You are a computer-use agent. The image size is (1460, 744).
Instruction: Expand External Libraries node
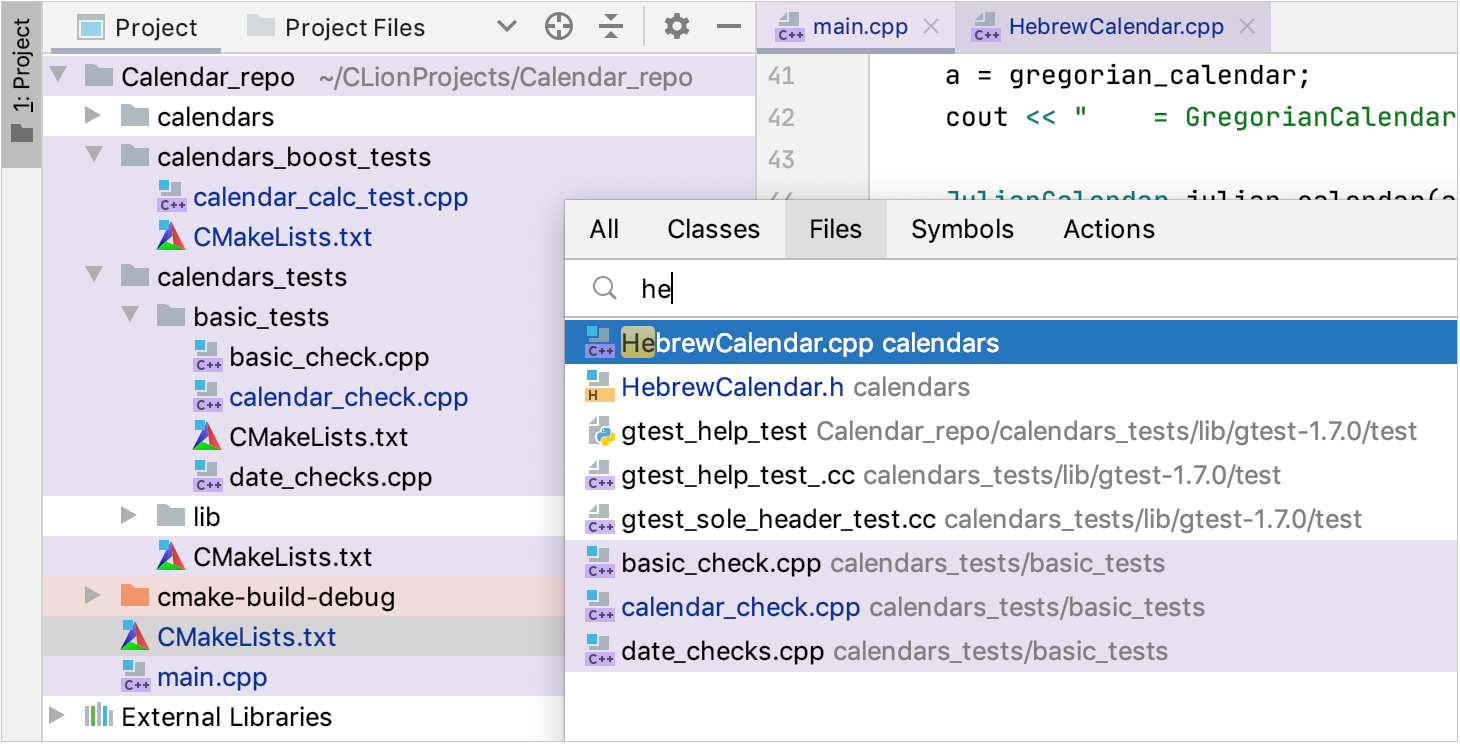(x=57, y=716)
